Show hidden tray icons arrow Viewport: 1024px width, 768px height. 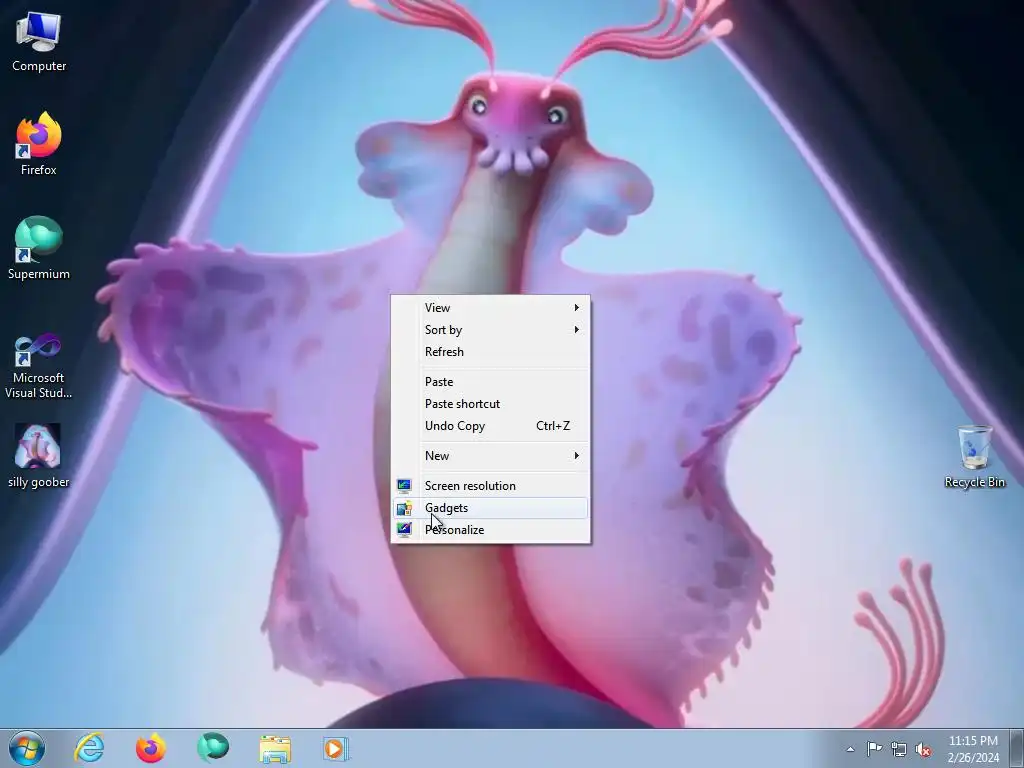pyautogui.click(x=850, y=749)
